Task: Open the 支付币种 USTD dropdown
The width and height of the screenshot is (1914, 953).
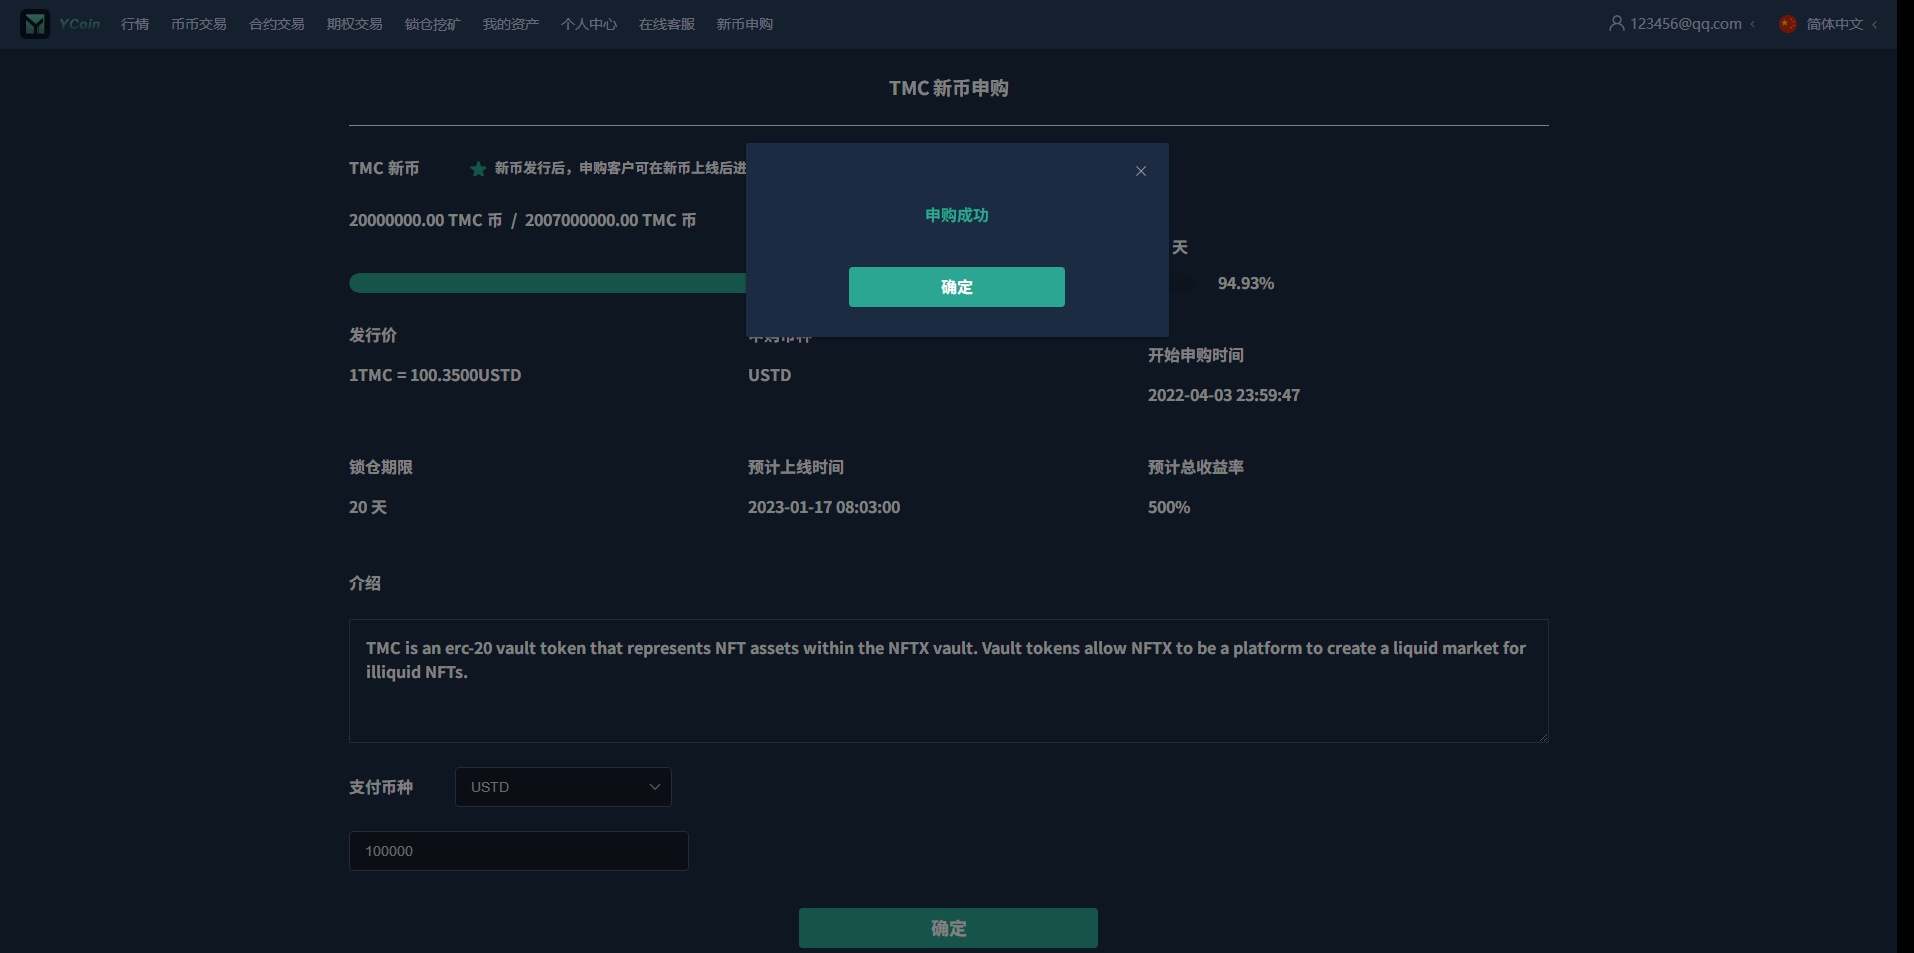Action: click(563, 787)
